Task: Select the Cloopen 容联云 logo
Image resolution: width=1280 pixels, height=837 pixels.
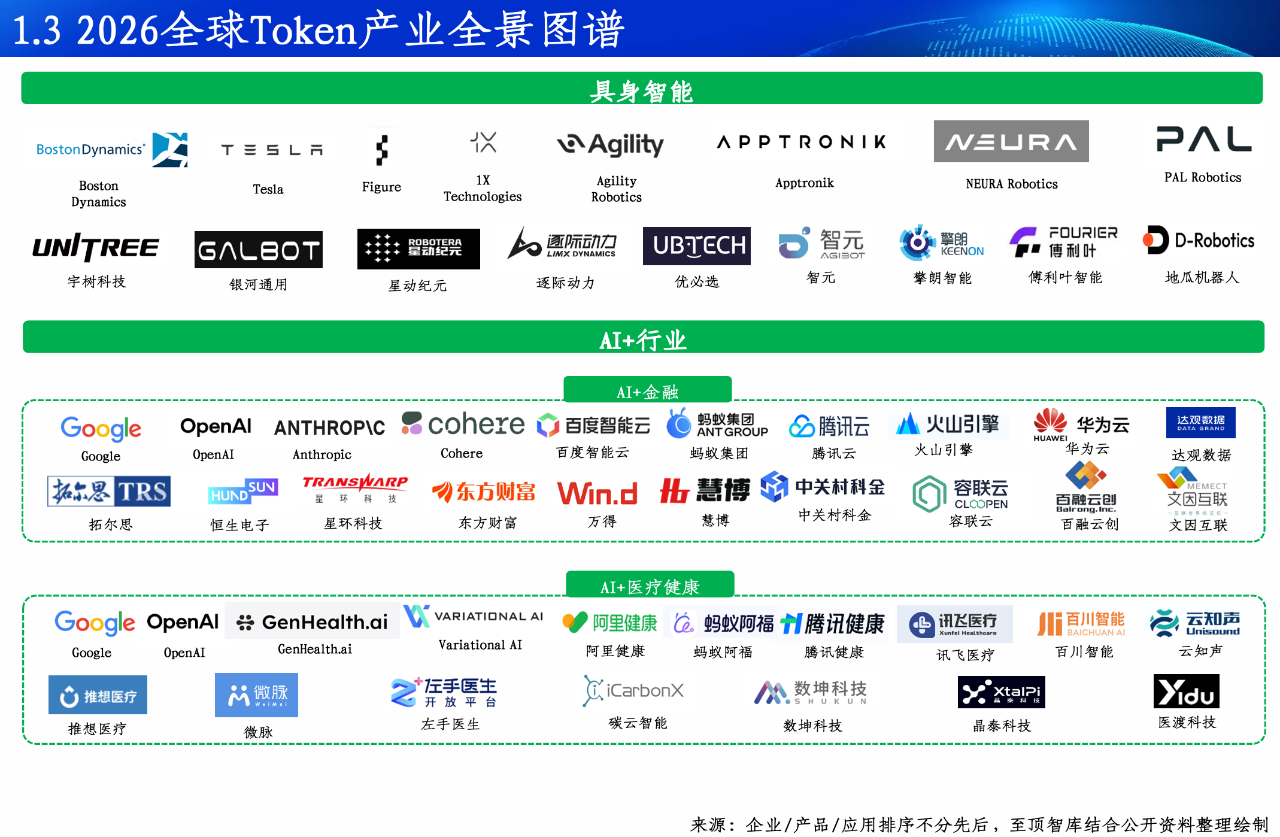Action: (961, 493)
